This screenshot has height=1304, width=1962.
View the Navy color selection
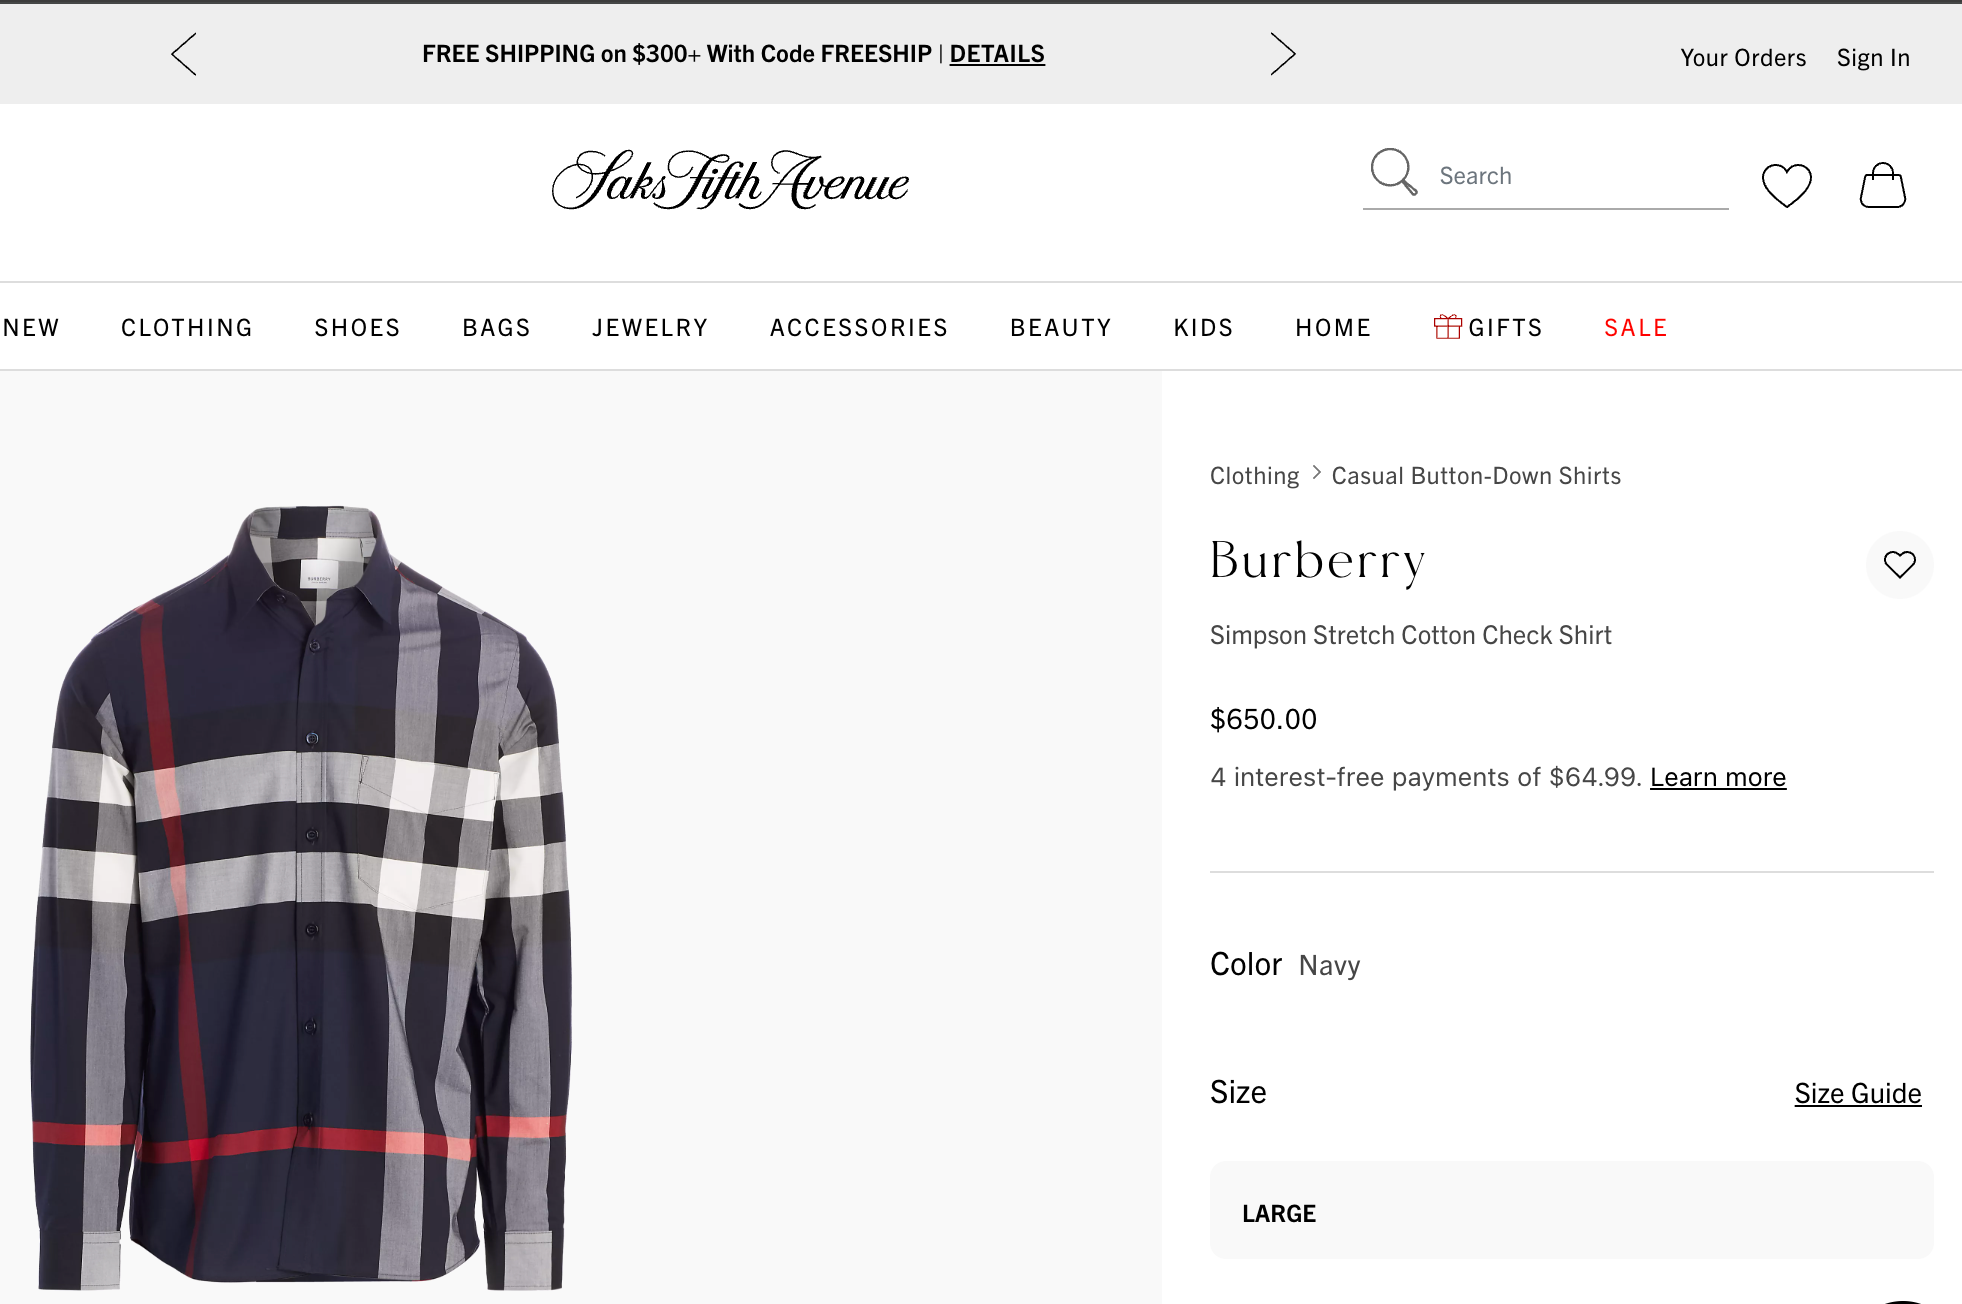point(1328,965)
